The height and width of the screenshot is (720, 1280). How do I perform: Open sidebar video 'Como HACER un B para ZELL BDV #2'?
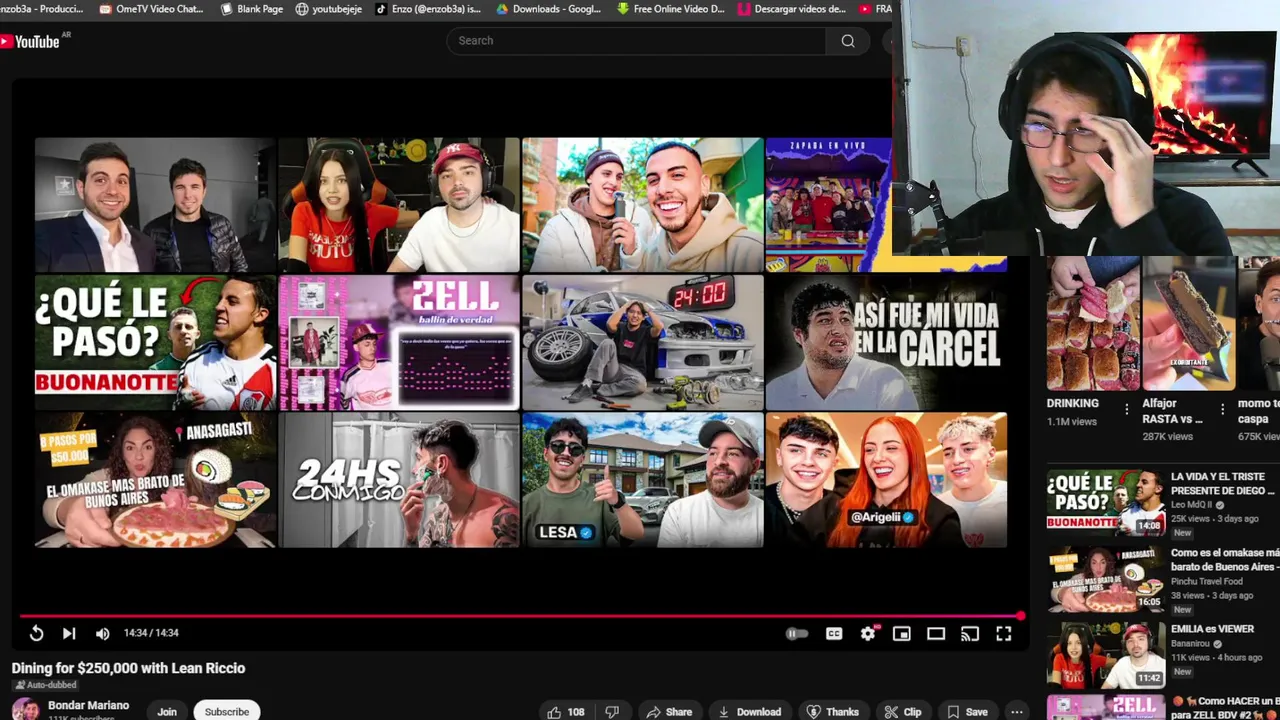[1225, 707]
